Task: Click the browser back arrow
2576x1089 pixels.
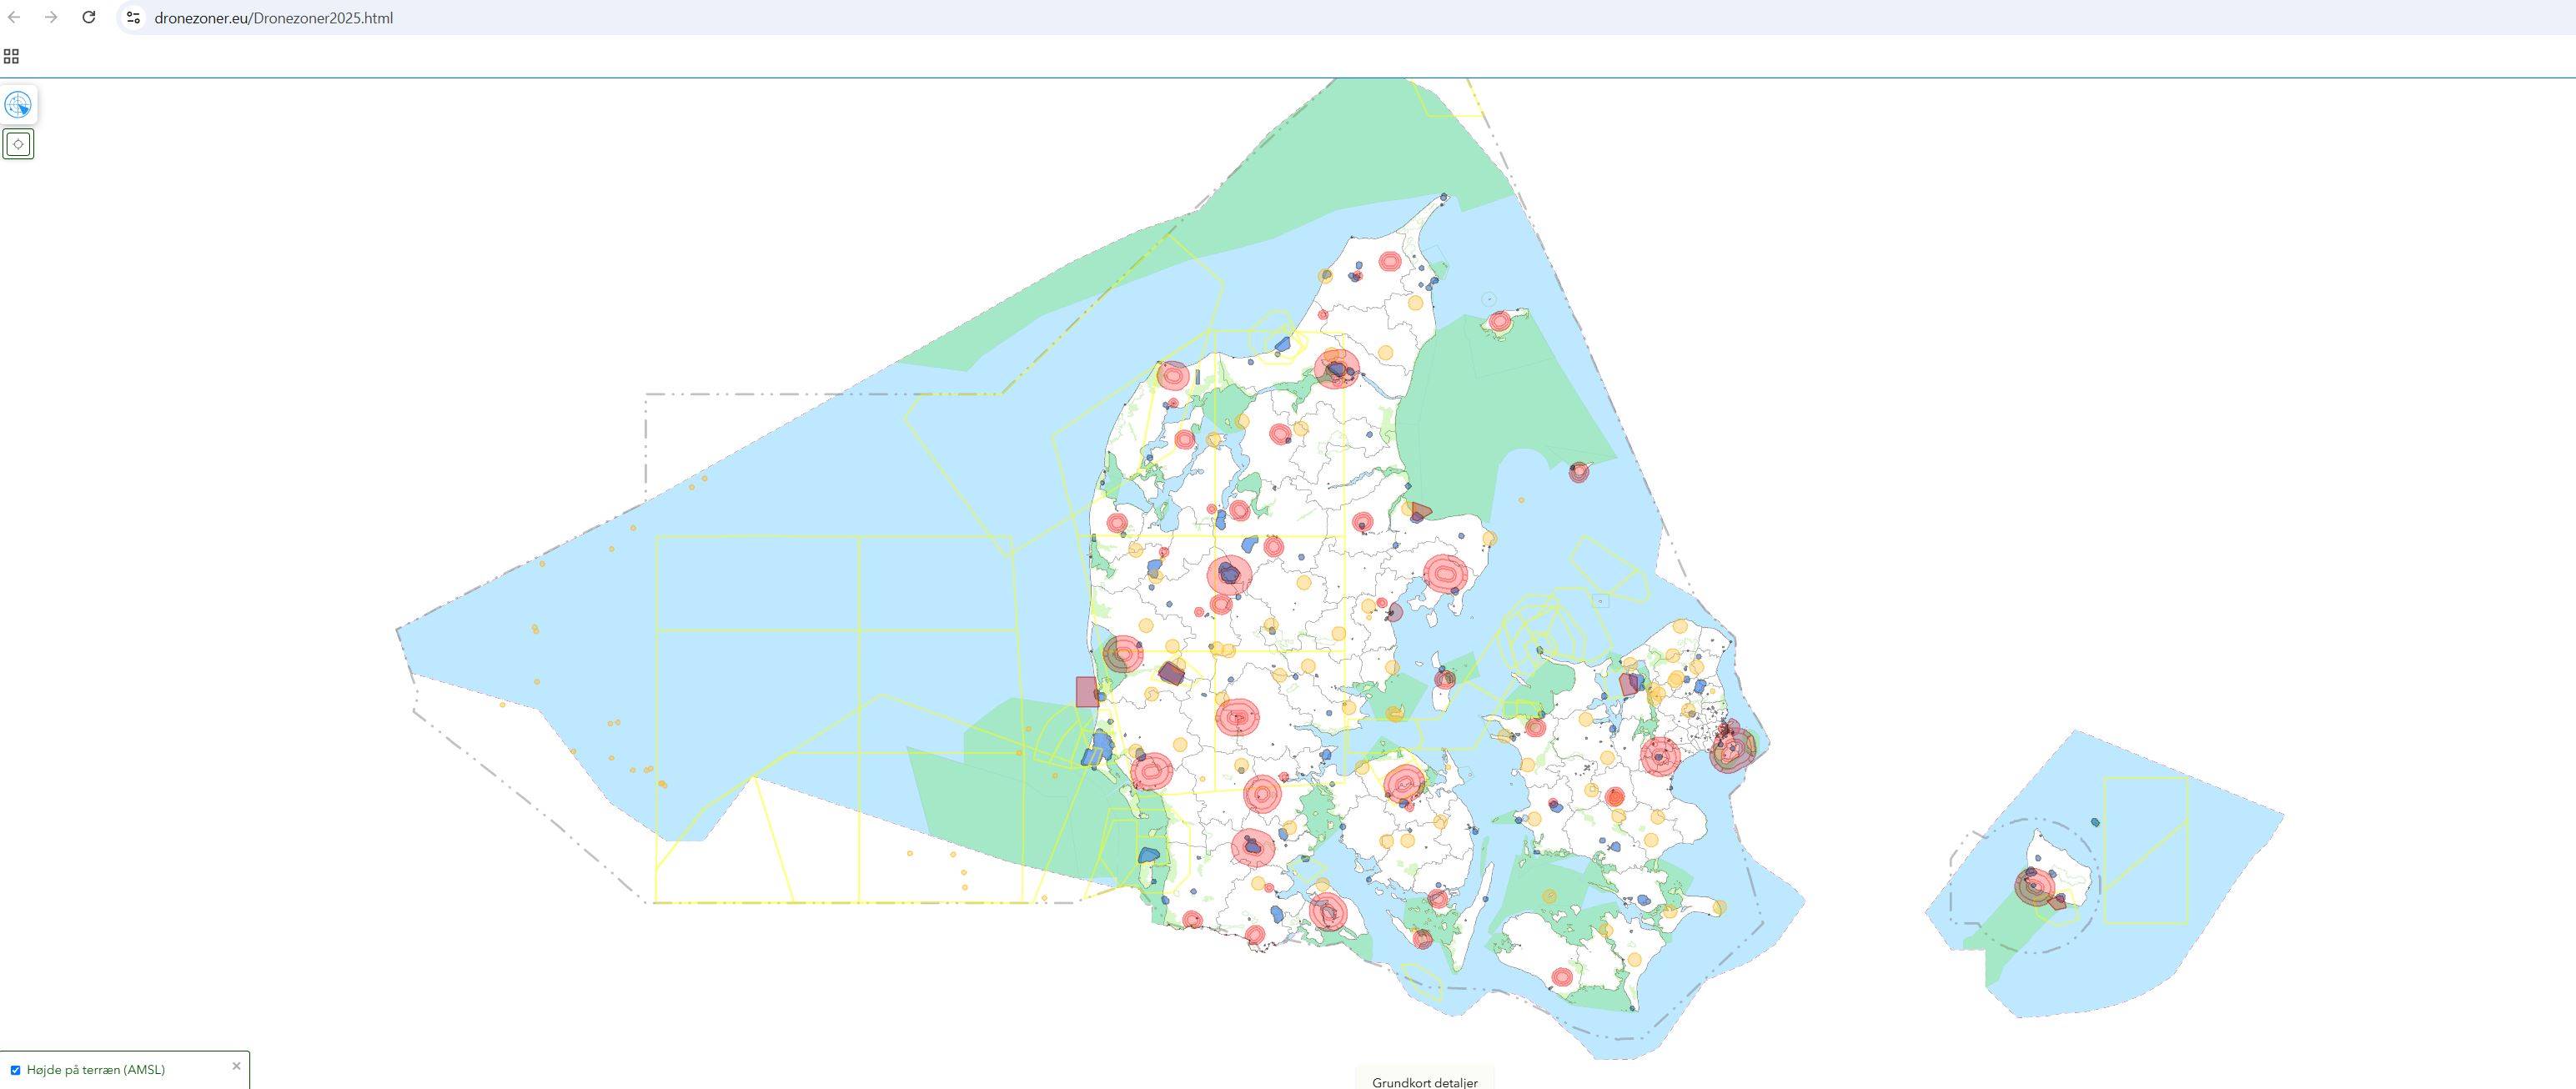Action: (x=14, y=17)
